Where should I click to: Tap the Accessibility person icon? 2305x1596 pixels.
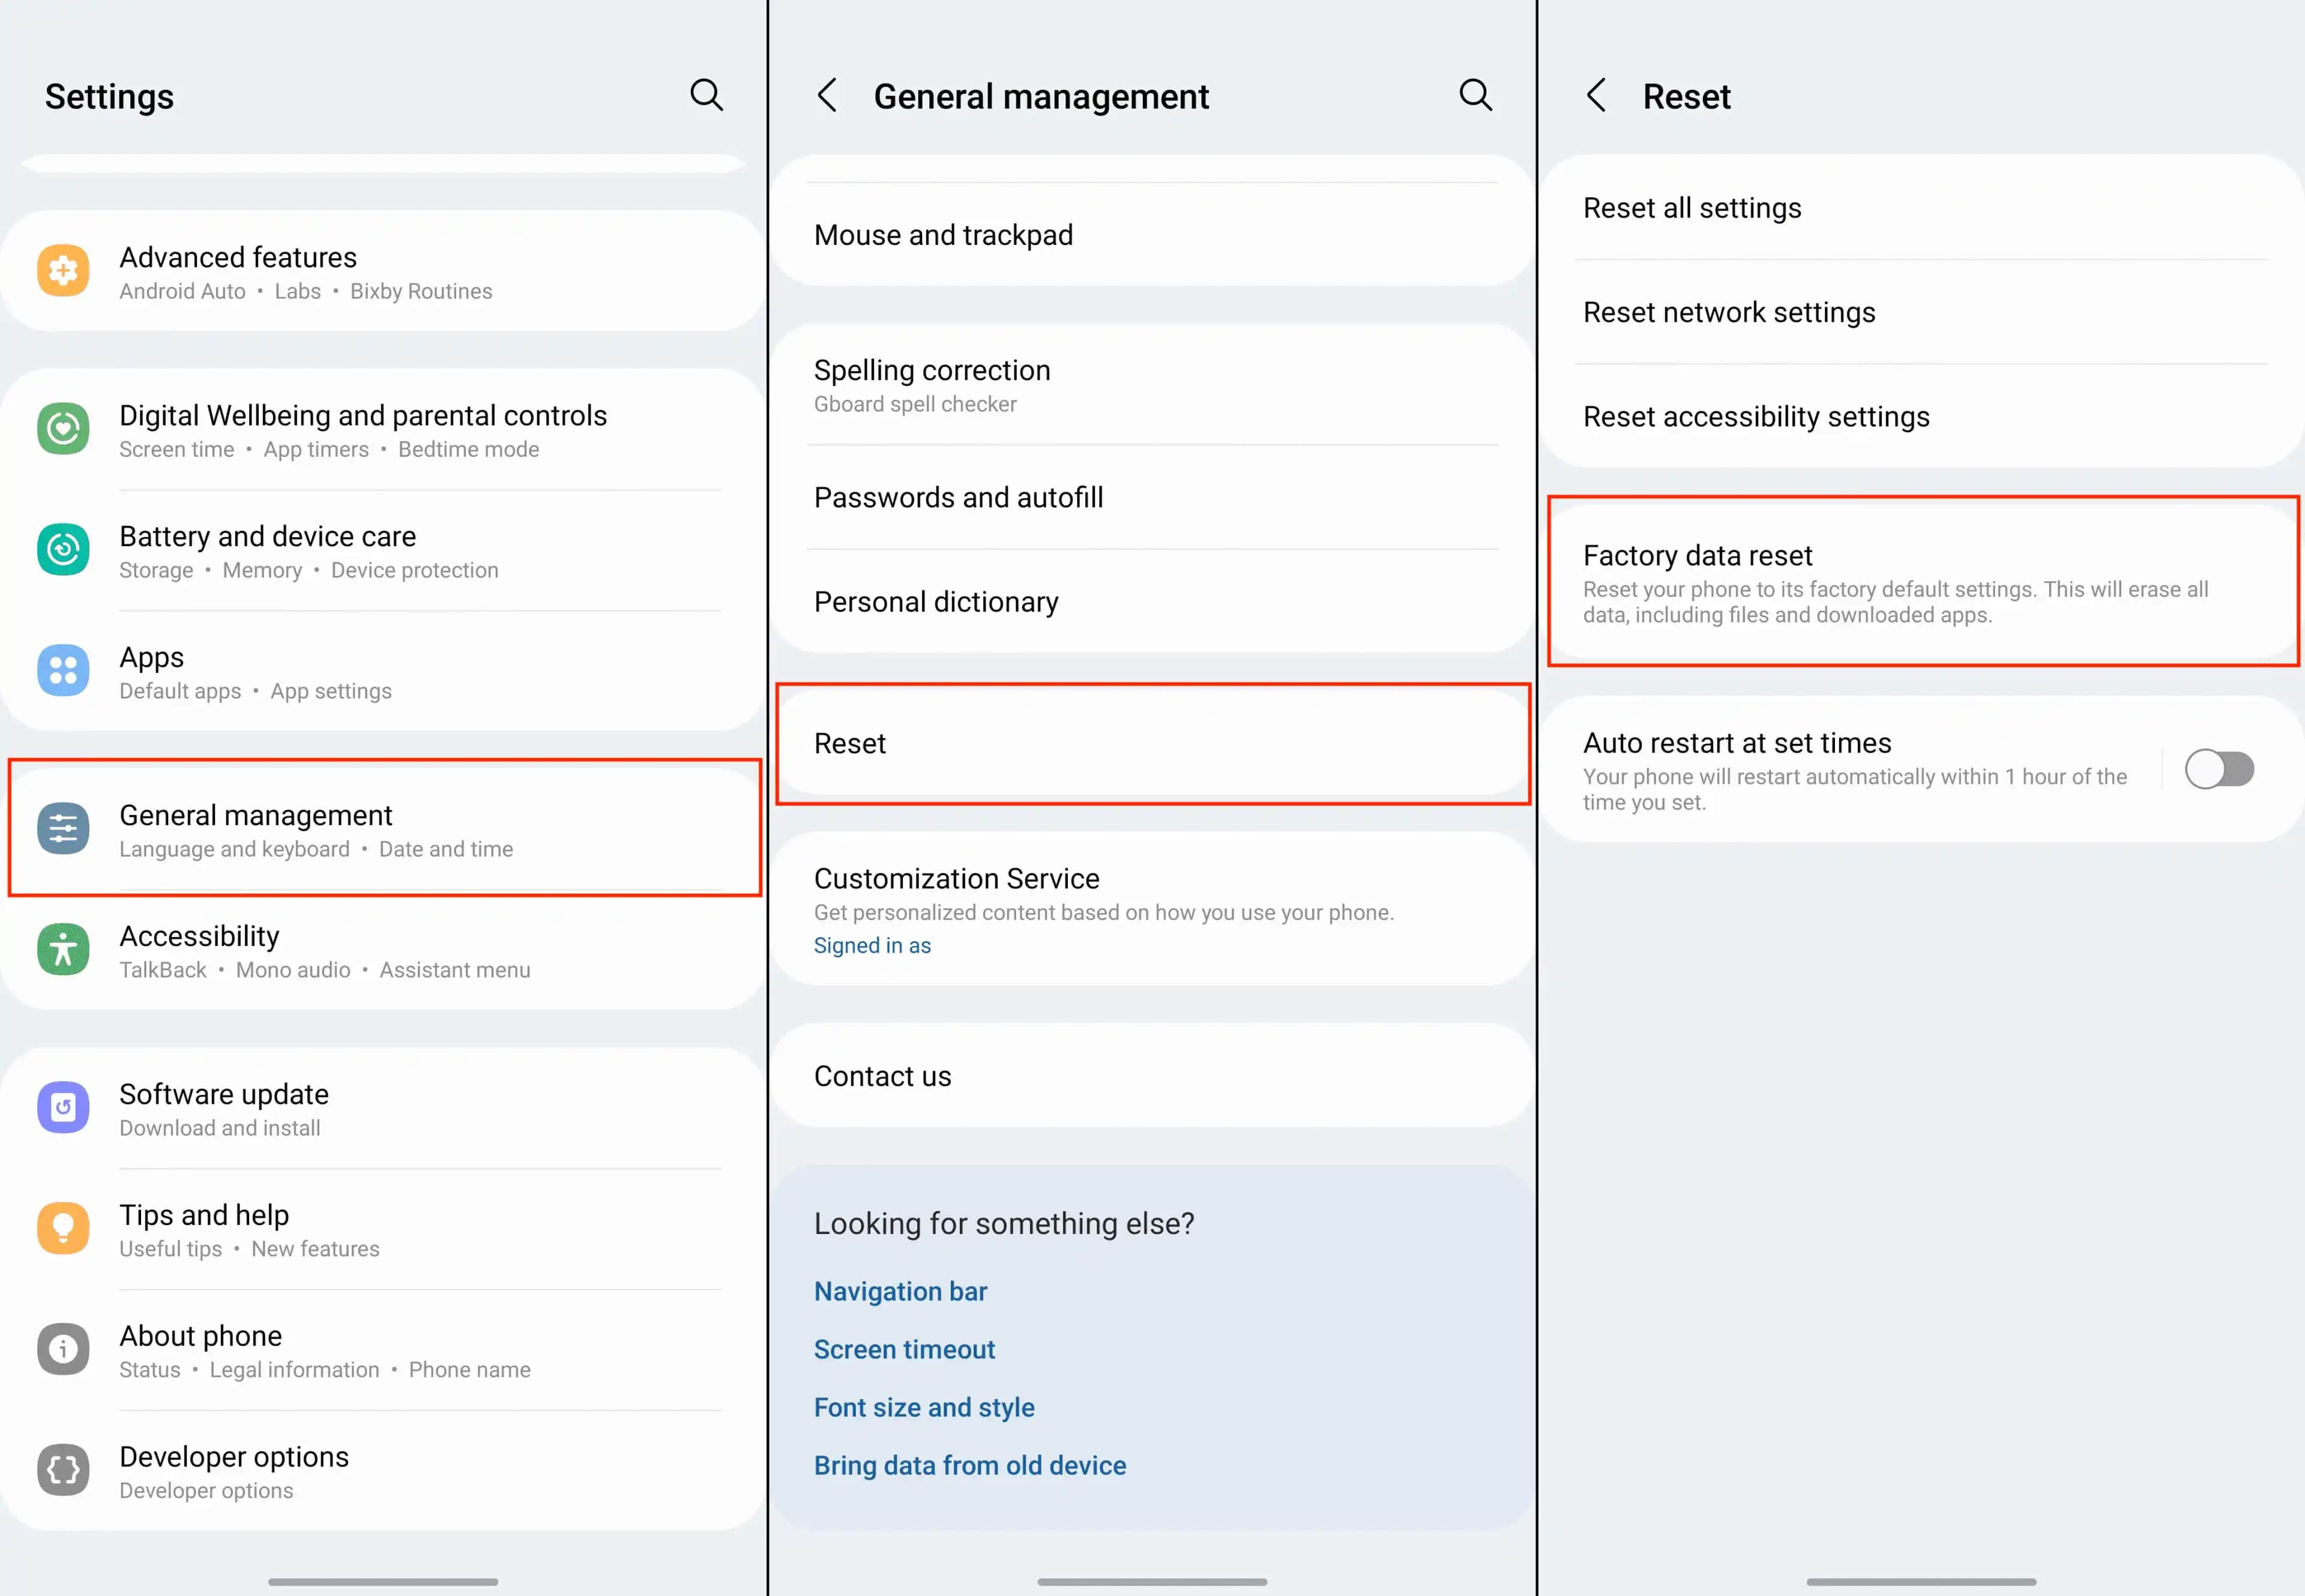pyautogui.click(x=63, y=950)
